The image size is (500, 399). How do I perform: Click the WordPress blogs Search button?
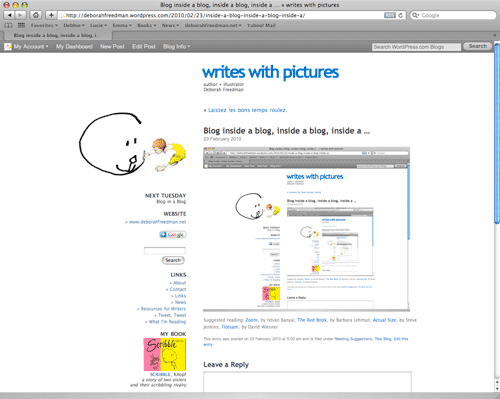(x=478, y=46)
